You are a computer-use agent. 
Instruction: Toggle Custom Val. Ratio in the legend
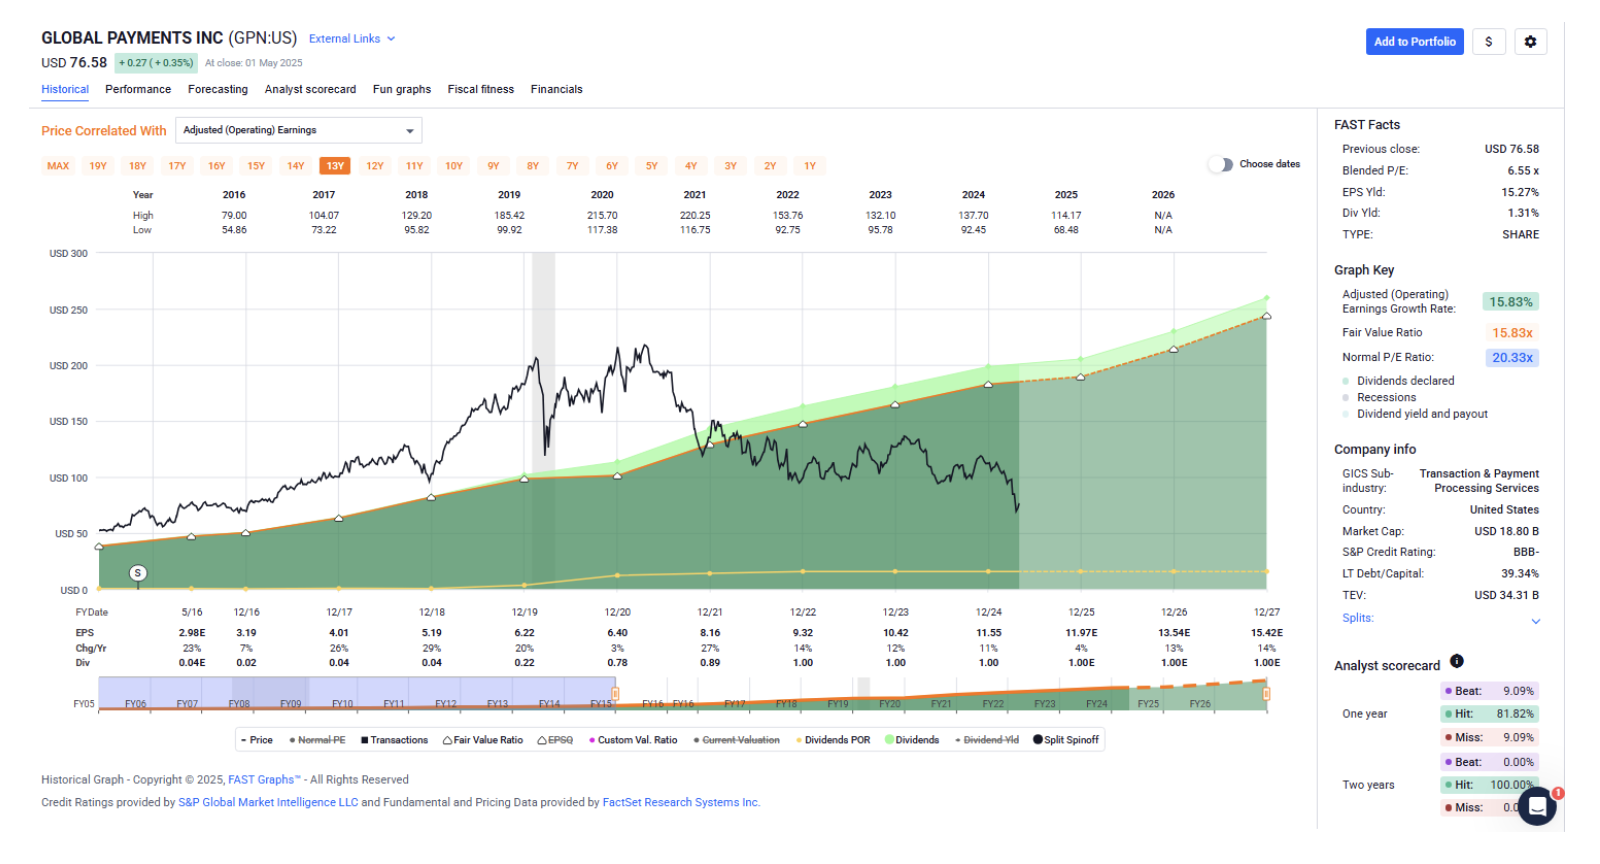633,740
